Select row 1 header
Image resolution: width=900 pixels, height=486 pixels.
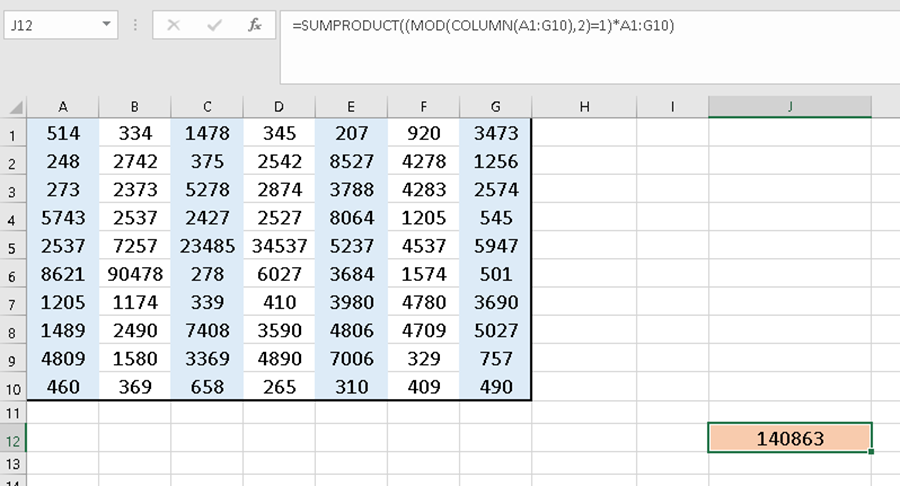pos(13,134)
